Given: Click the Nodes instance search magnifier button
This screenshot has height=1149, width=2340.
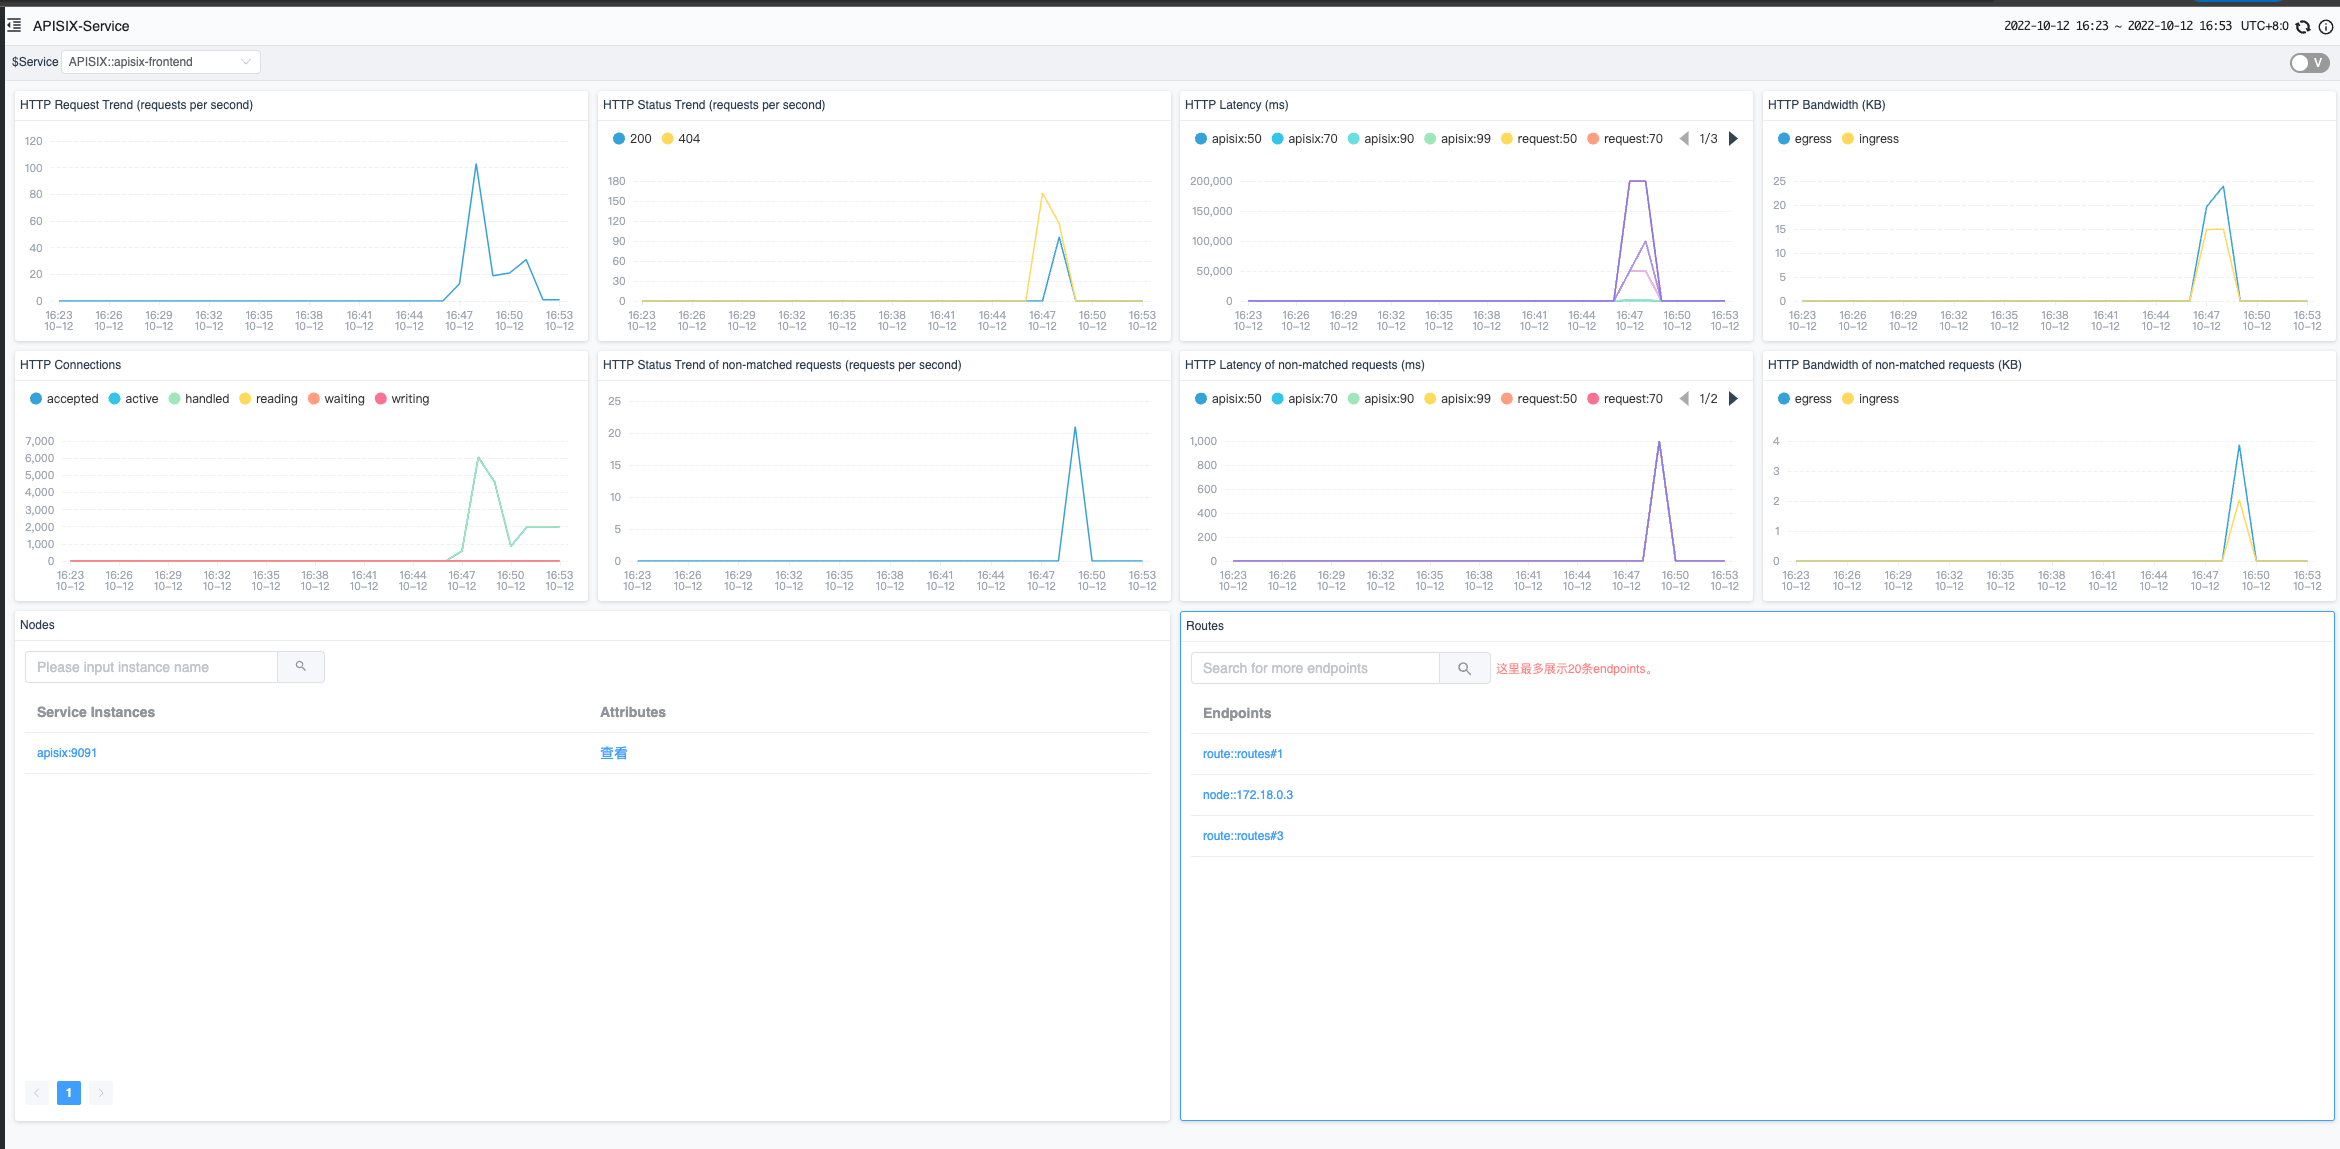Looking at the screenshot, I should (300, 667).
